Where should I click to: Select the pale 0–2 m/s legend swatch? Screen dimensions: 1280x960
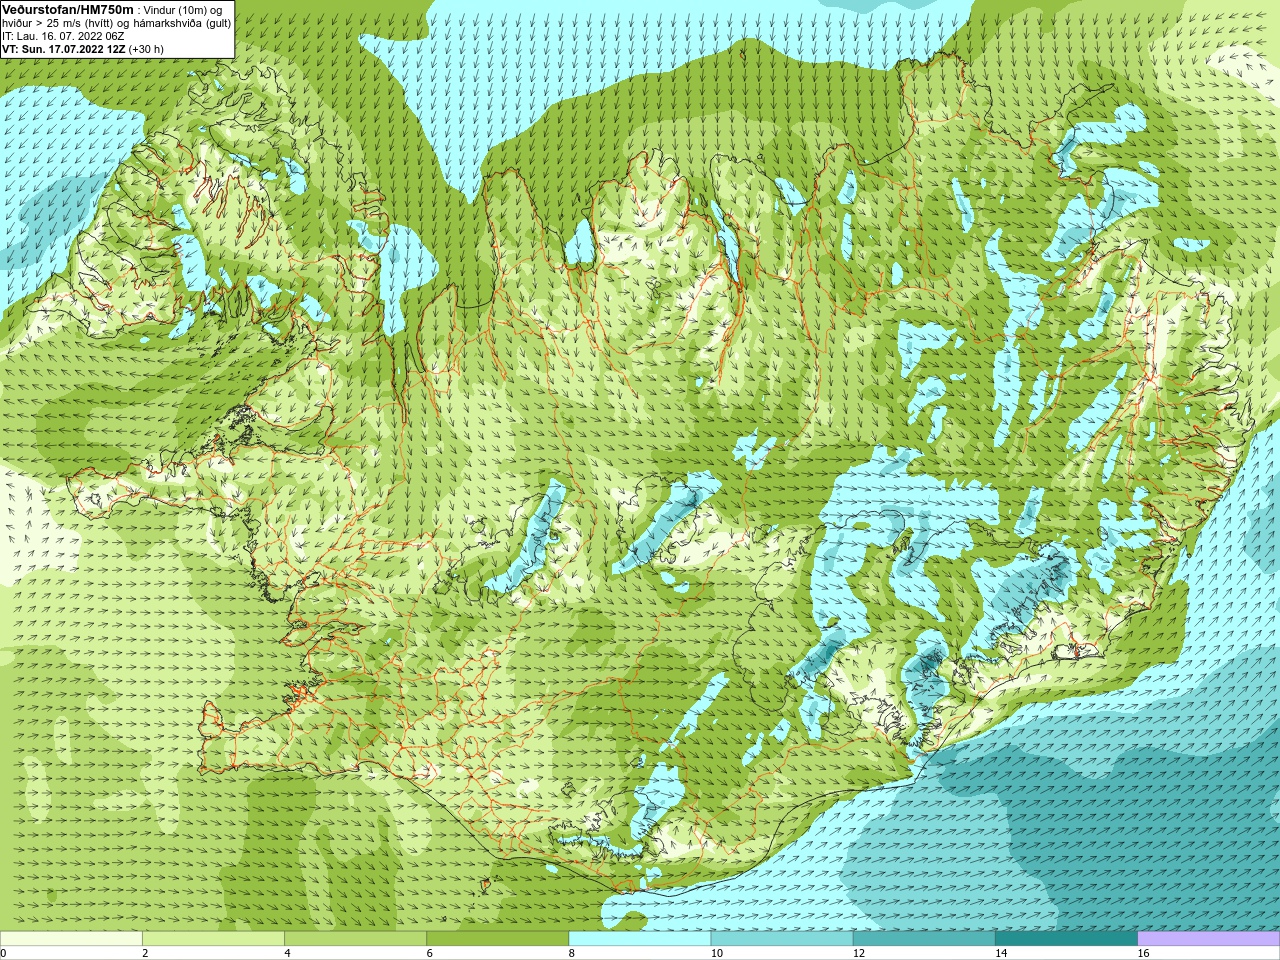[x=71, y=939]
